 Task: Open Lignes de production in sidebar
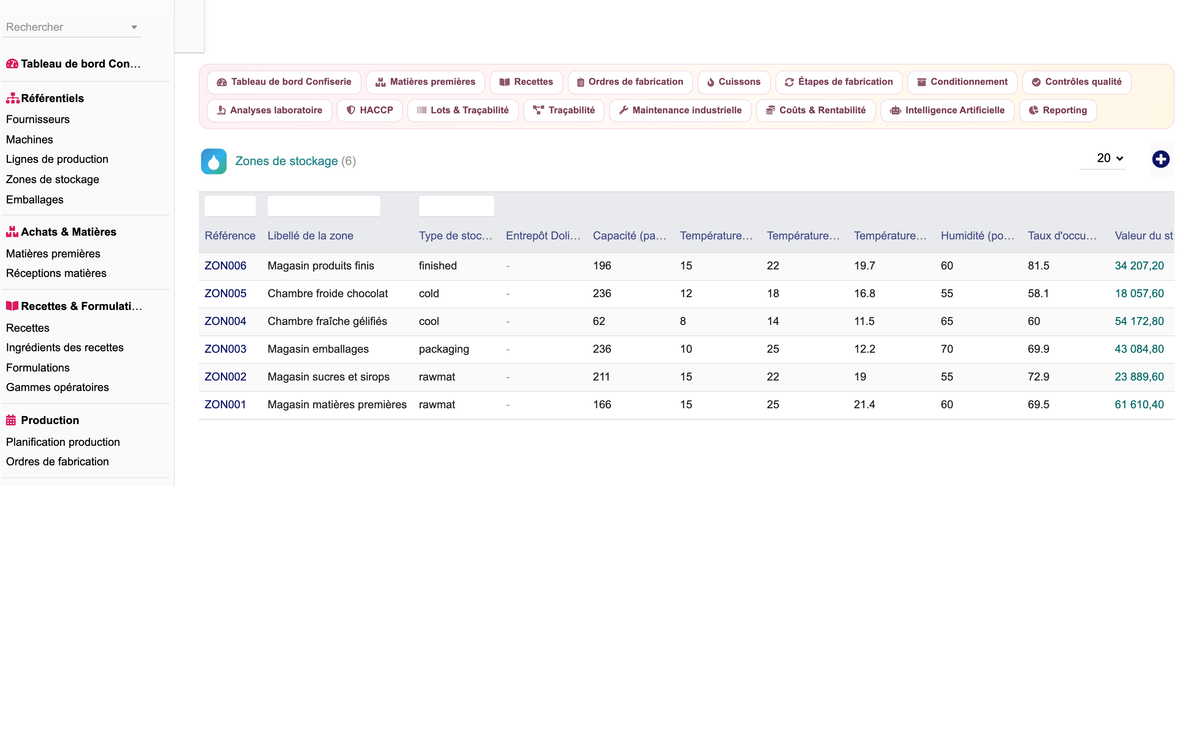[57, 159]
